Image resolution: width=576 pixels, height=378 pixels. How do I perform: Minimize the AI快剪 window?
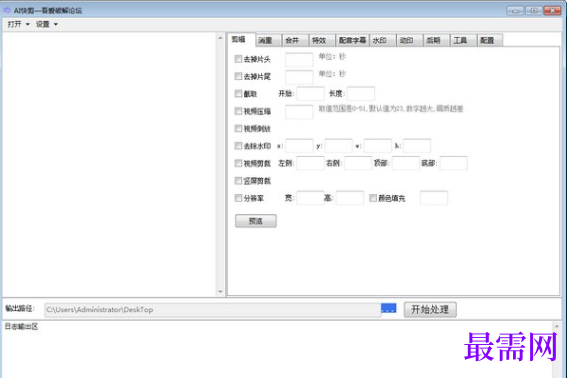(515, 11)
